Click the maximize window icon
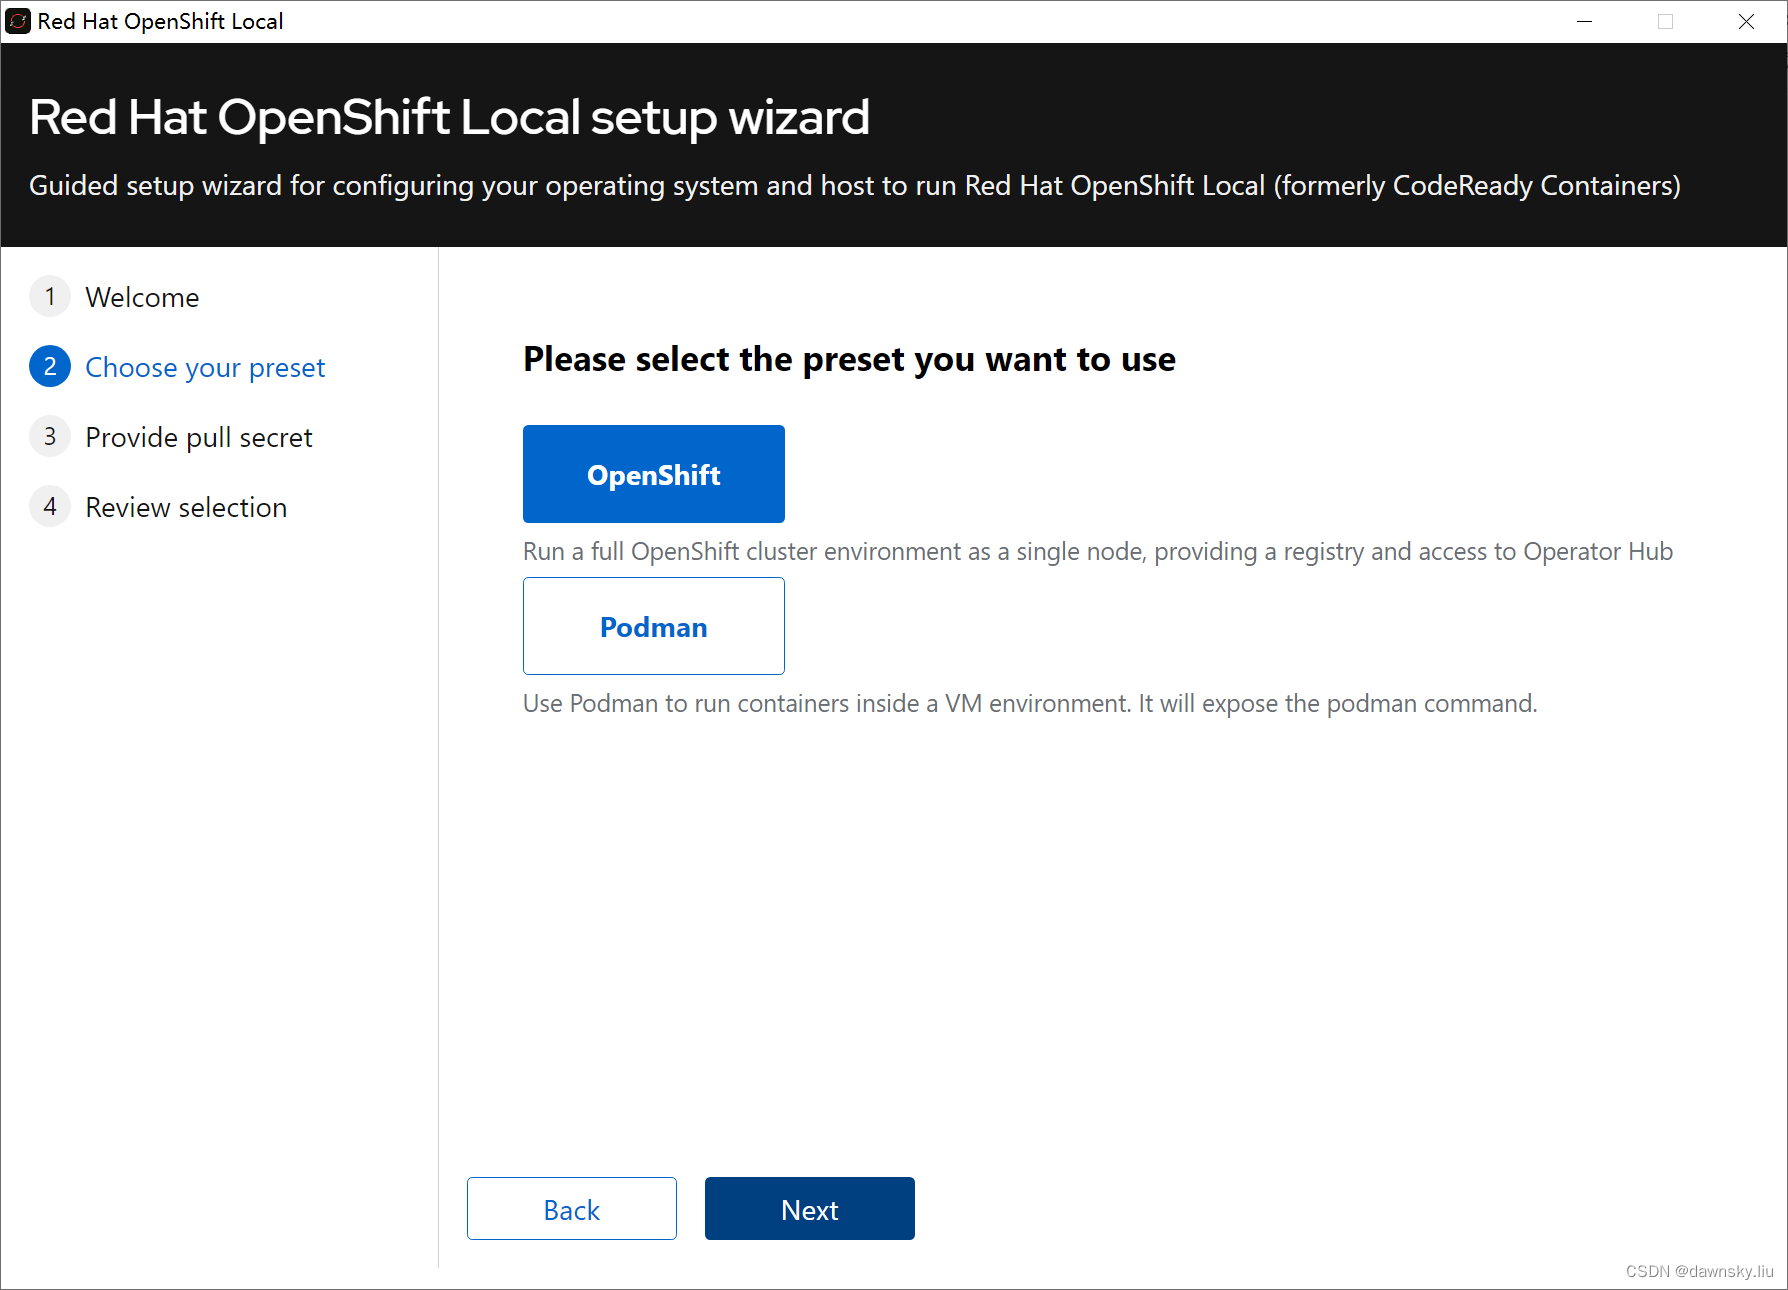This screenshot has height=1290, width=1788. [x=1665, y=21]
